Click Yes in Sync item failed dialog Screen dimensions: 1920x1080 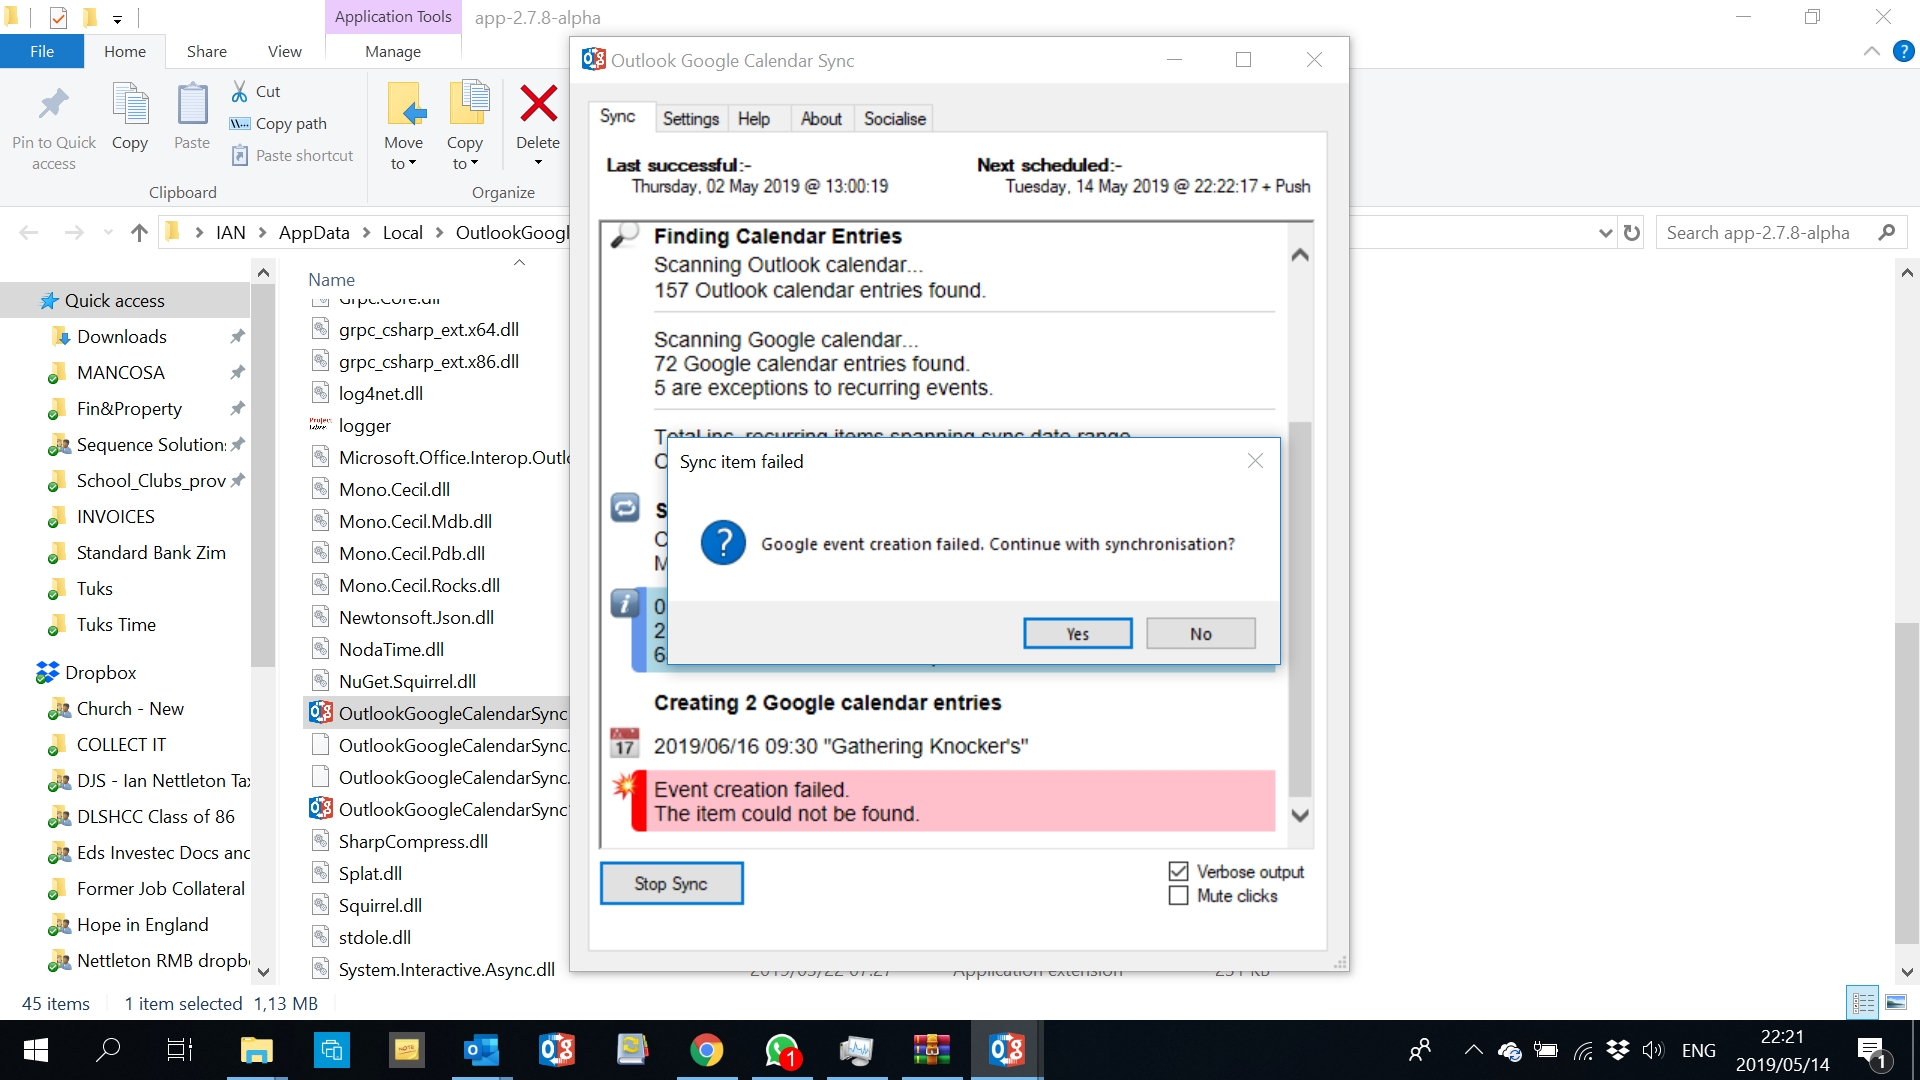click(1077, 633)
